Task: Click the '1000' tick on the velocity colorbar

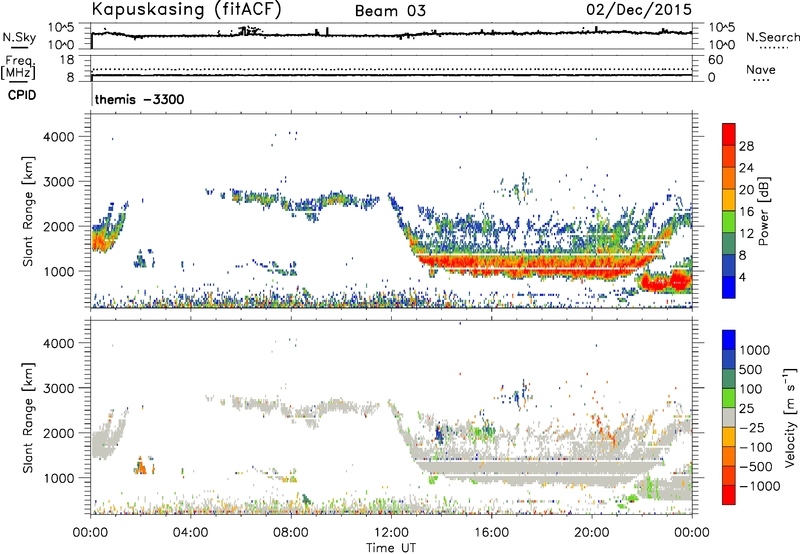Action: click(x=755, y=350)
